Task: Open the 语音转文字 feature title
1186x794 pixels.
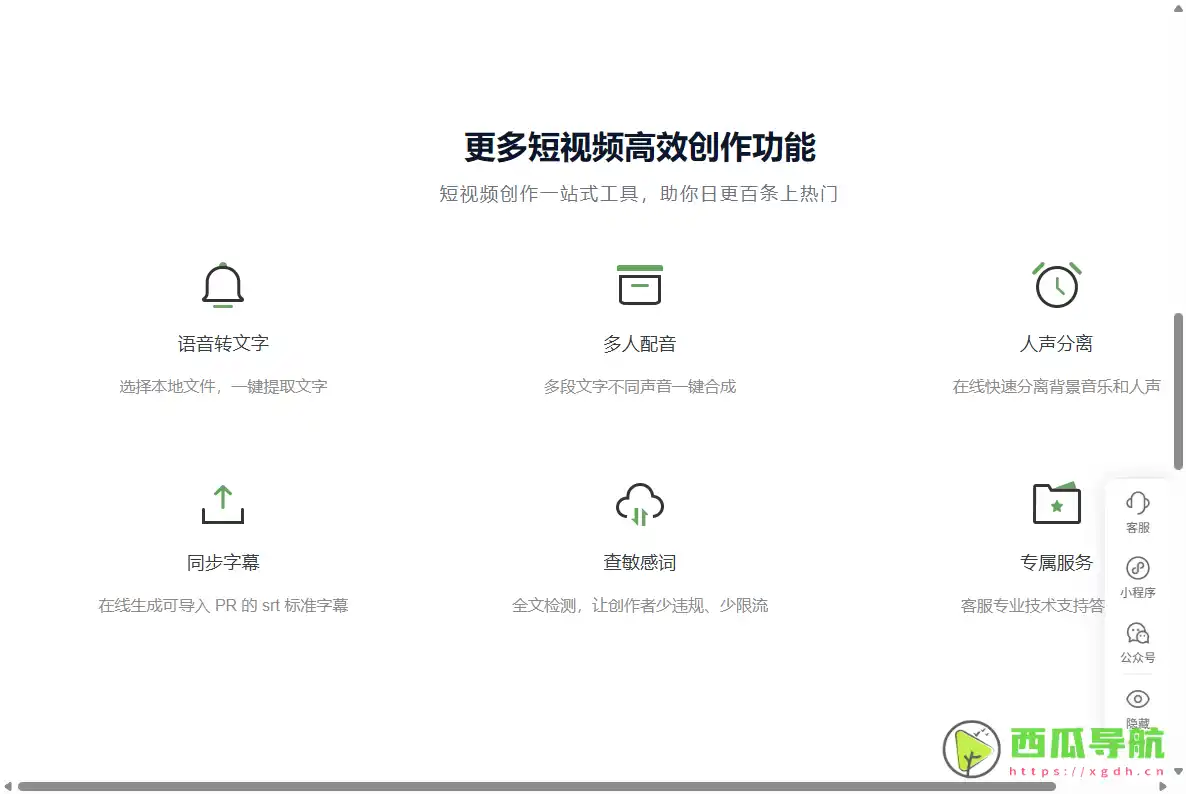Action: coord(223,343)
